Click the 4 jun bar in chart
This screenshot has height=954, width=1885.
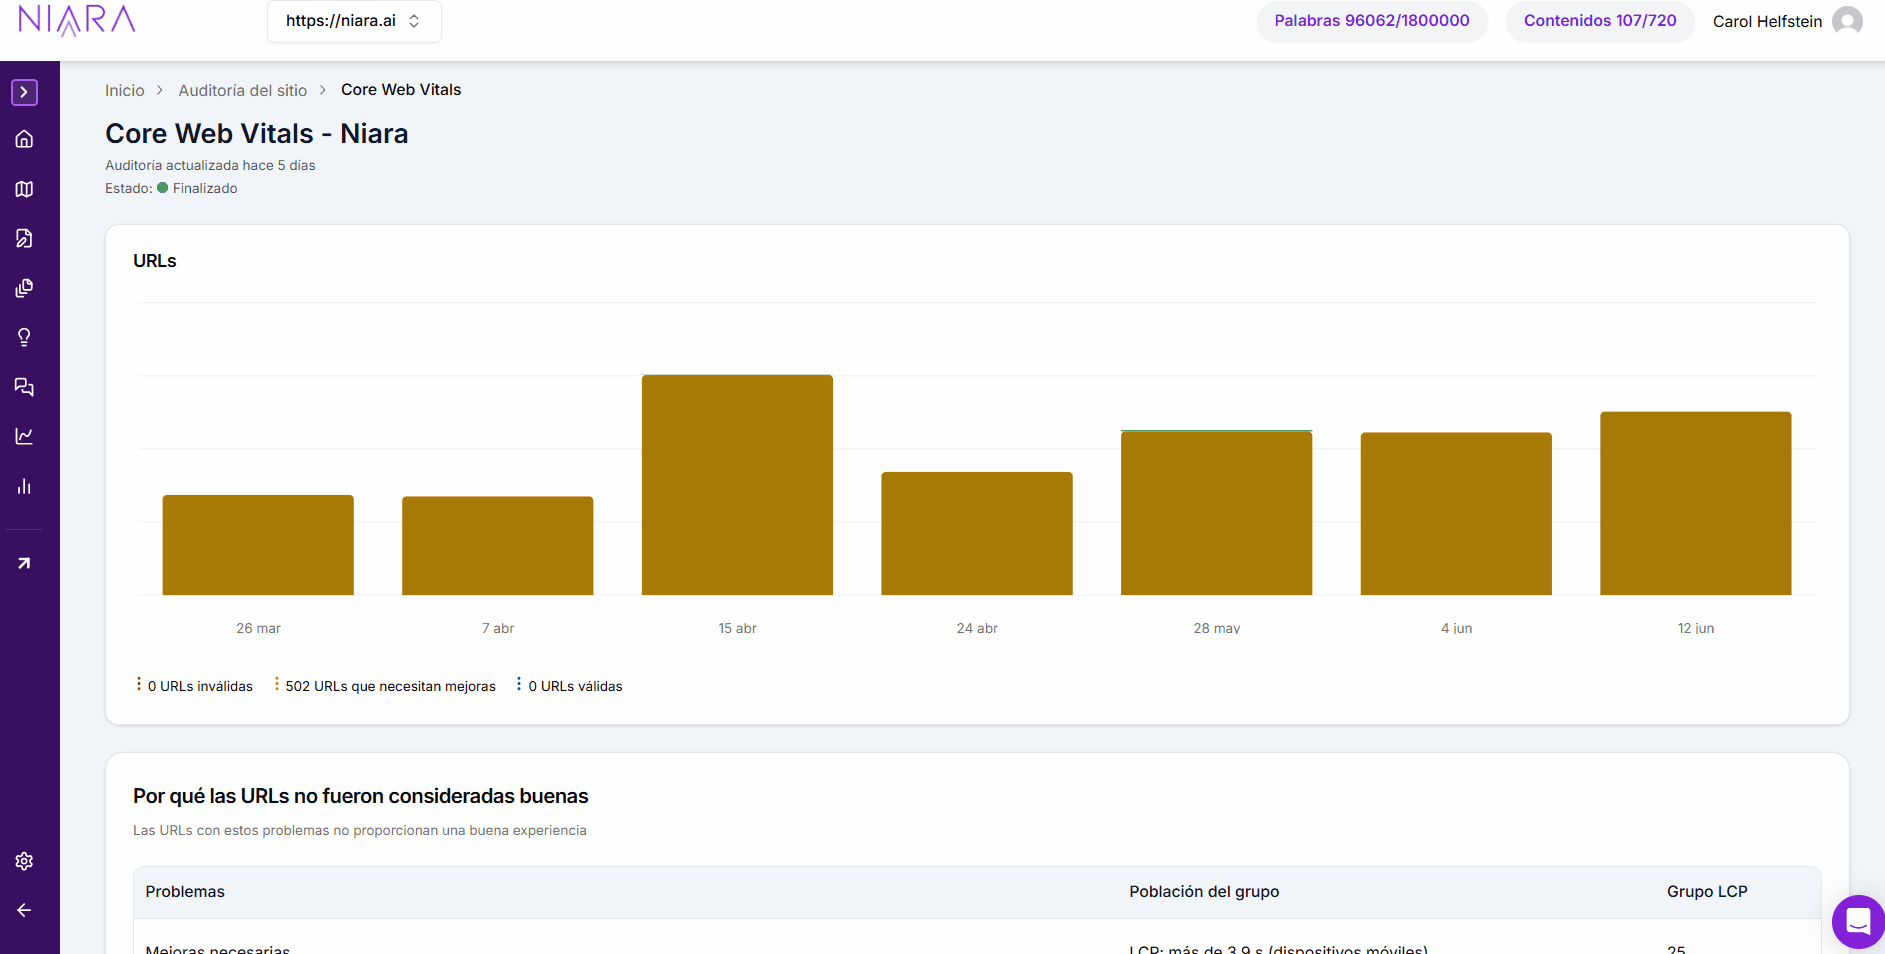[x=1456, y=514]
